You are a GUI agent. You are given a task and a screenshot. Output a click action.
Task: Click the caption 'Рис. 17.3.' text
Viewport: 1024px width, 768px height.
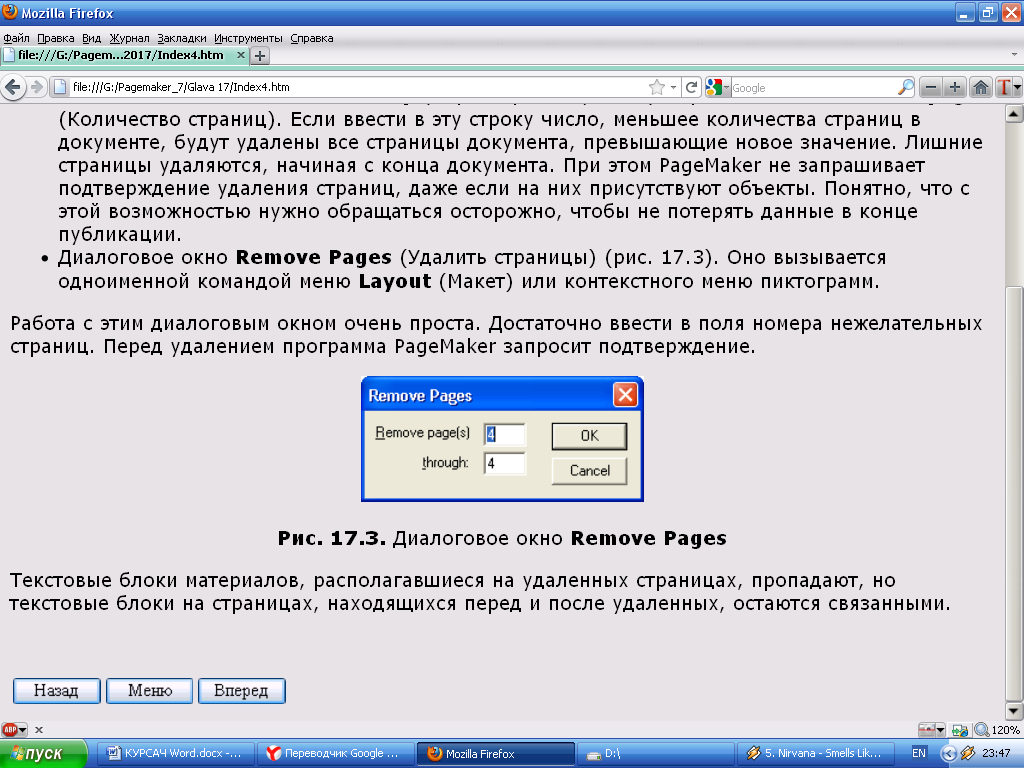click(332, 538)
